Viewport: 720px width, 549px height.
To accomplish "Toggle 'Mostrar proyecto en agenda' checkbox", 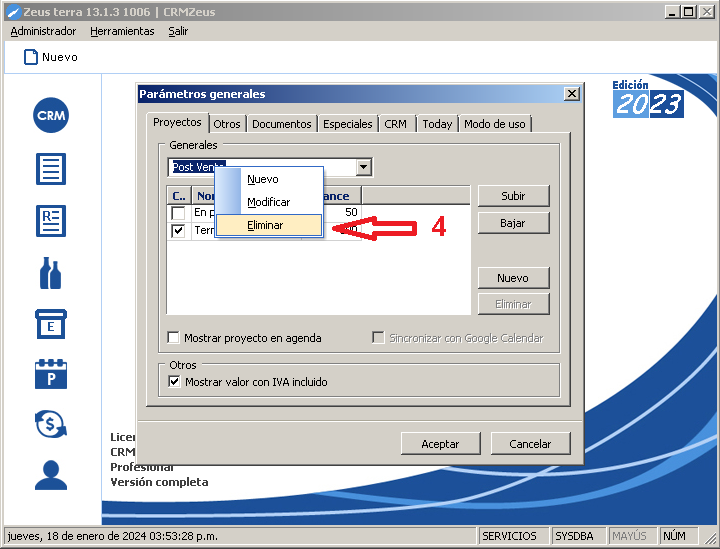I will coord(174,338).
